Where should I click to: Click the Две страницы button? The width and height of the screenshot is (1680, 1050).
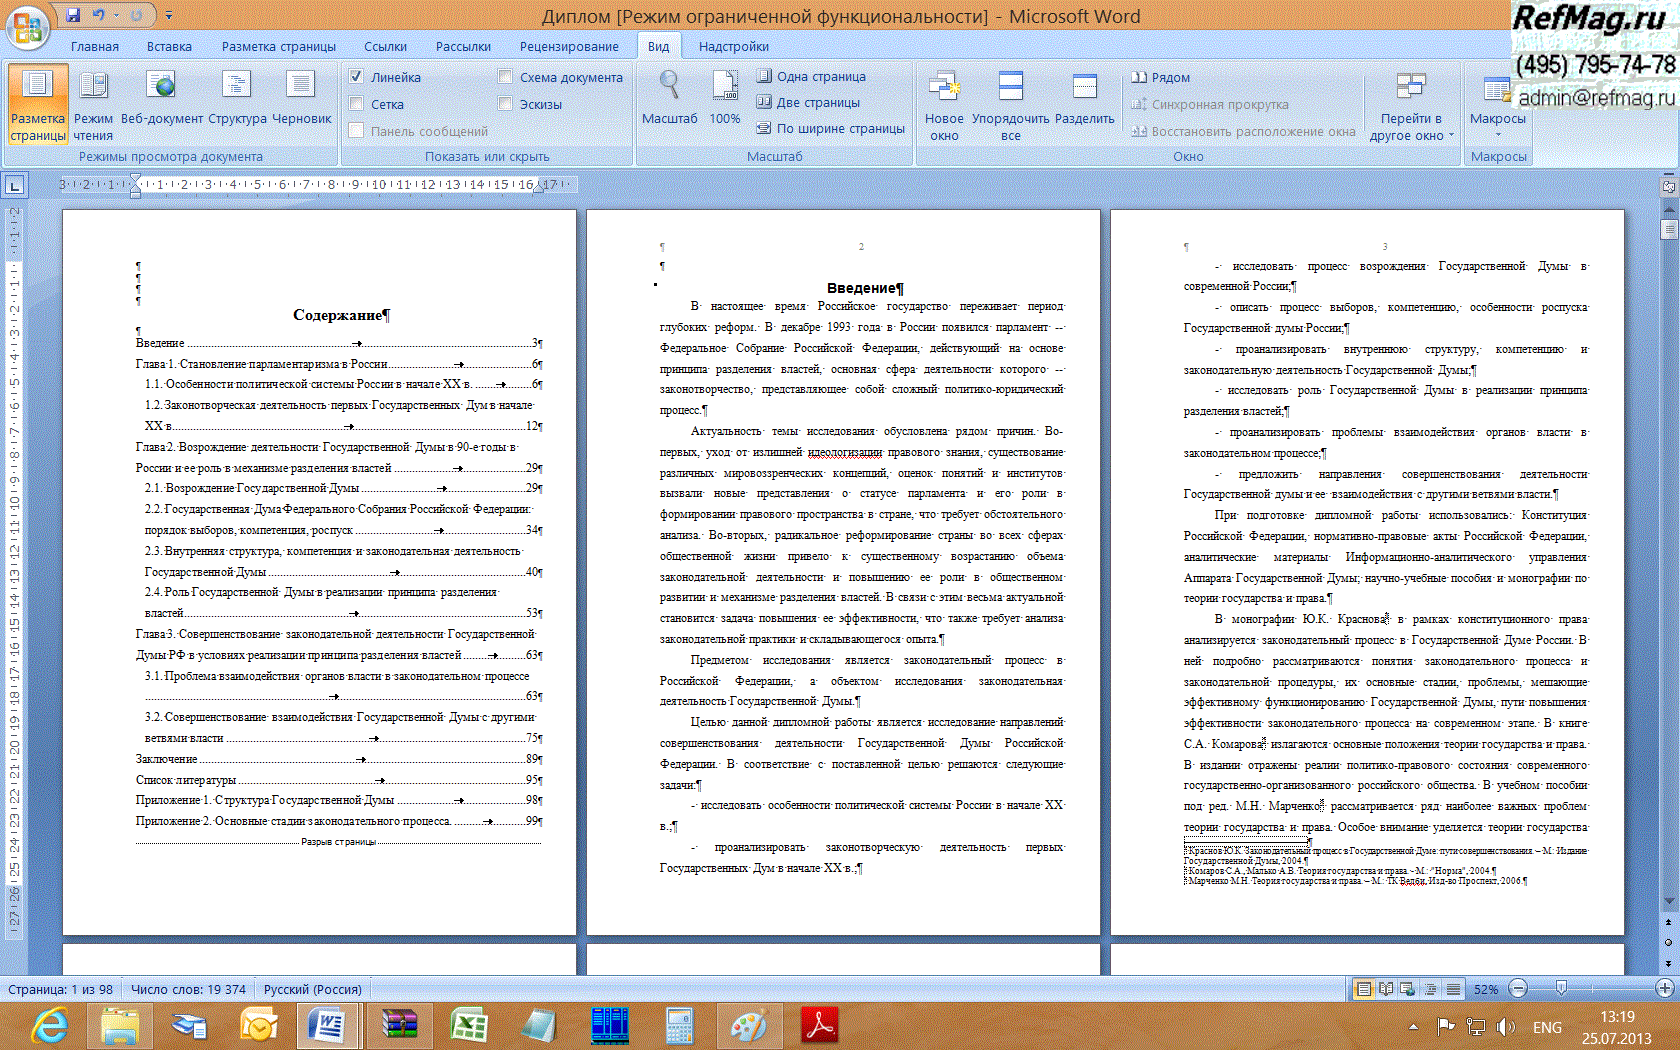808,102
